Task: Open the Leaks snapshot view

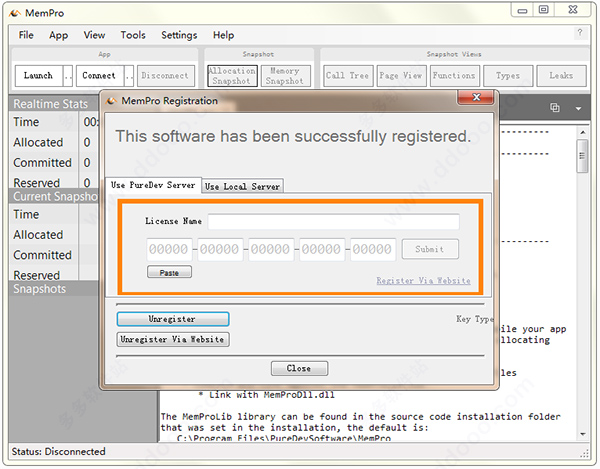Action: click(561, 76)
